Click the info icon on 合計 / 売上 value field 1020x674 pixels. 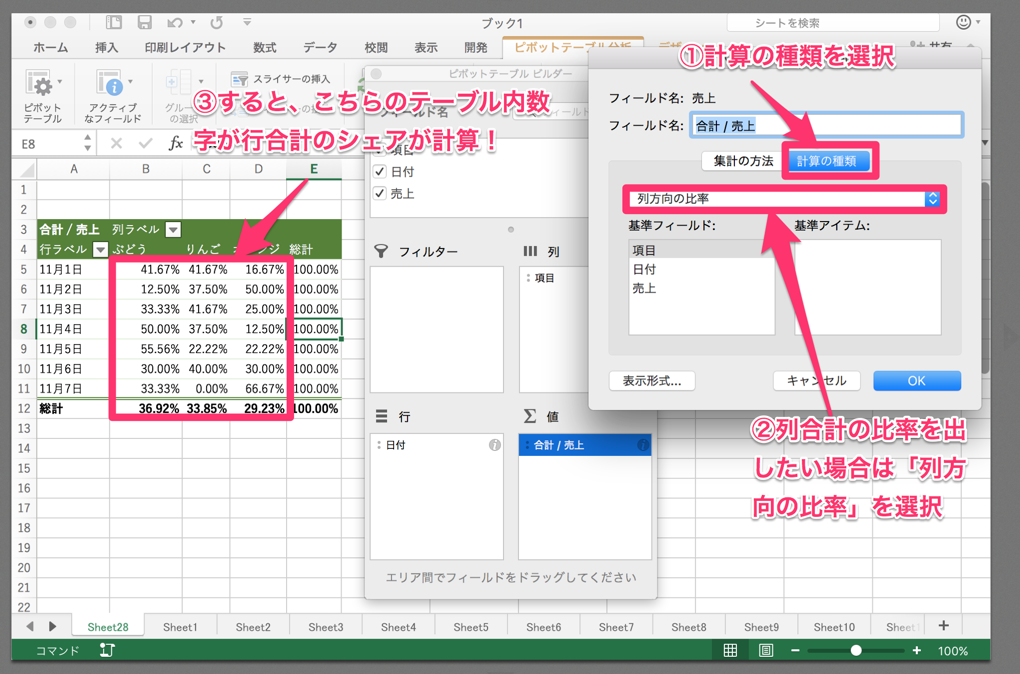coord(643,445)
